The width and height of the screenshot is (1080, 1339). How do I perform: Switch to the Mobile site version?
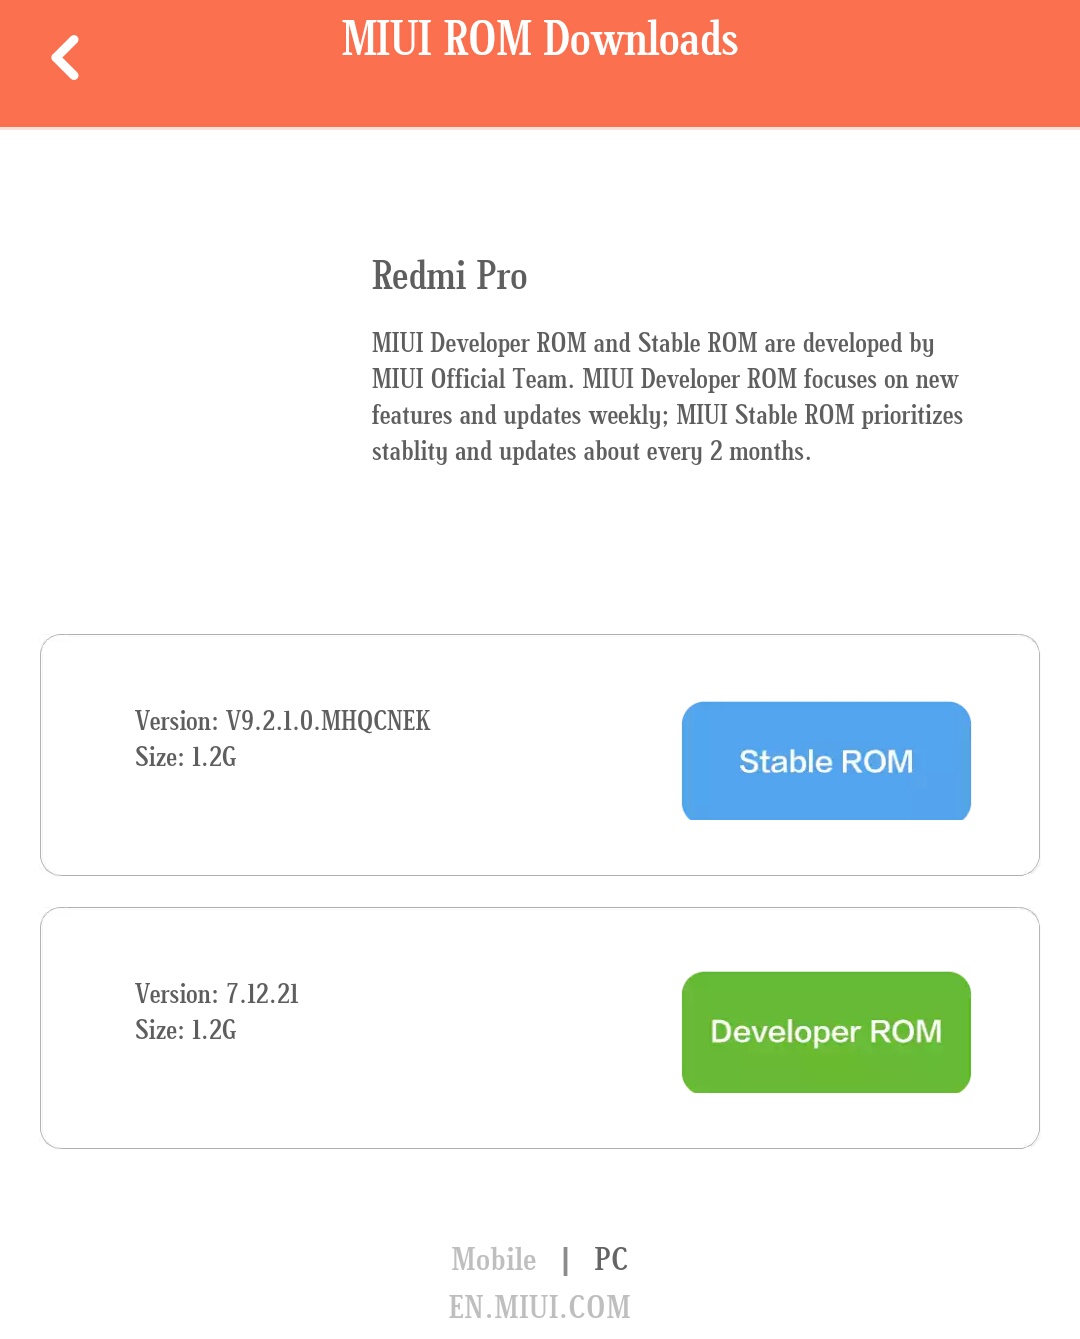(x=493, y=1259)
